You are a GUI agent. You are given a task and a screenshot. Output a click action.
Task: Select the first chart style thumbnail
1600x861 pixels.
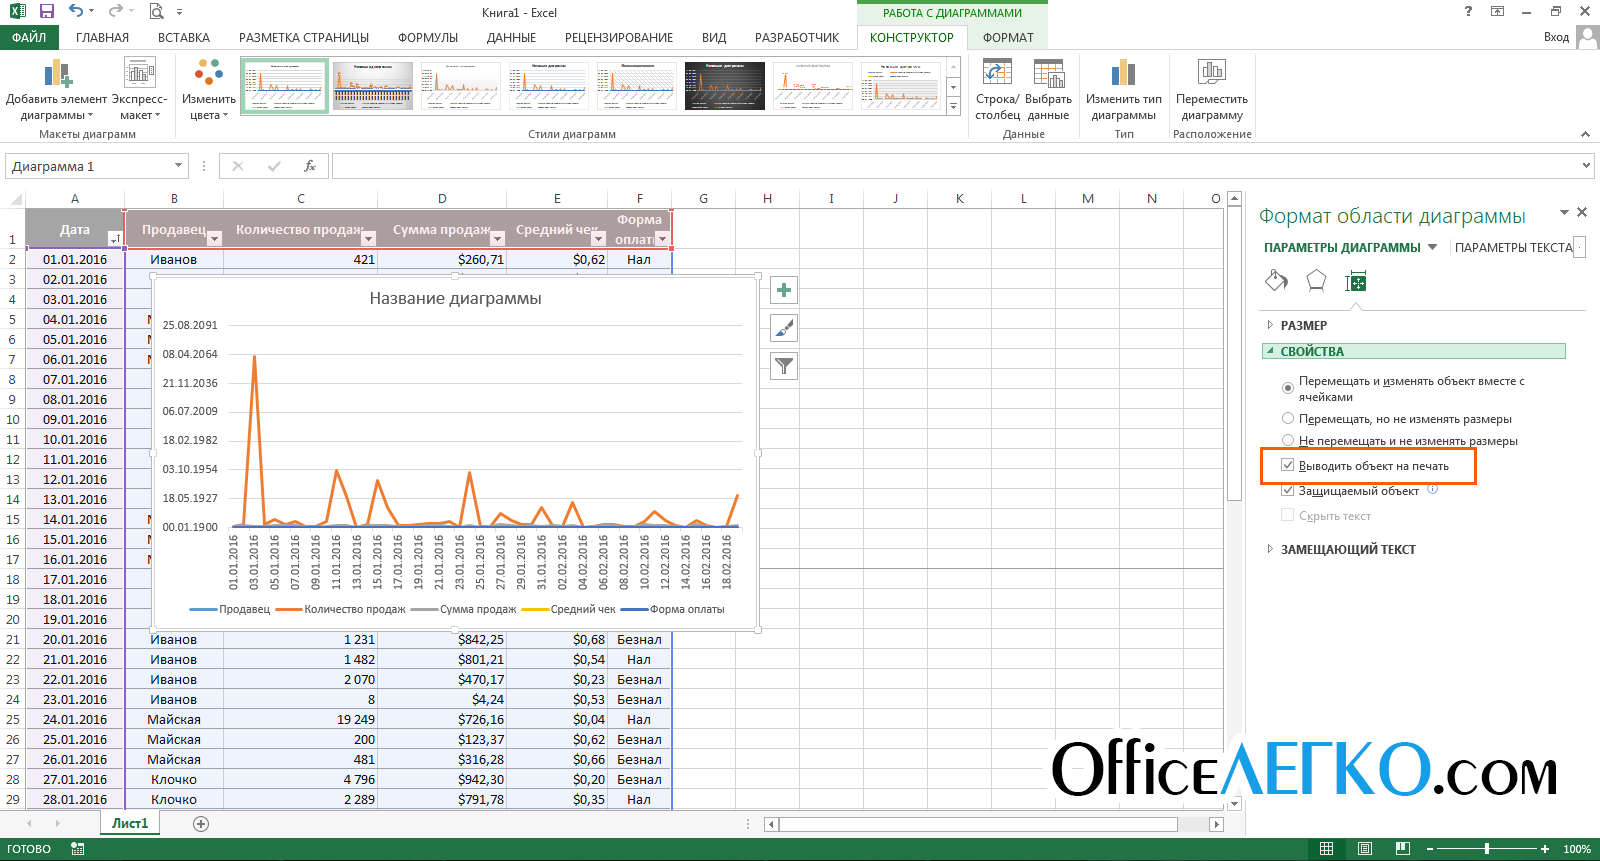click(x=285, y=85)
